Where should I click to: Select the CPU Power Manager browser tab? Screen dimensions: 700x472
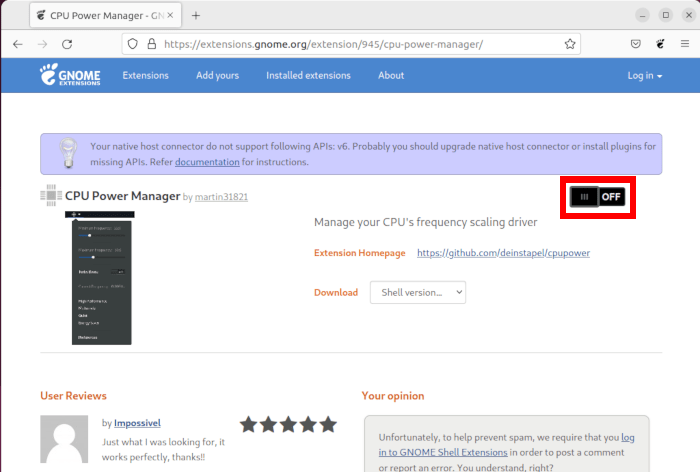click(x=106, y=15)
